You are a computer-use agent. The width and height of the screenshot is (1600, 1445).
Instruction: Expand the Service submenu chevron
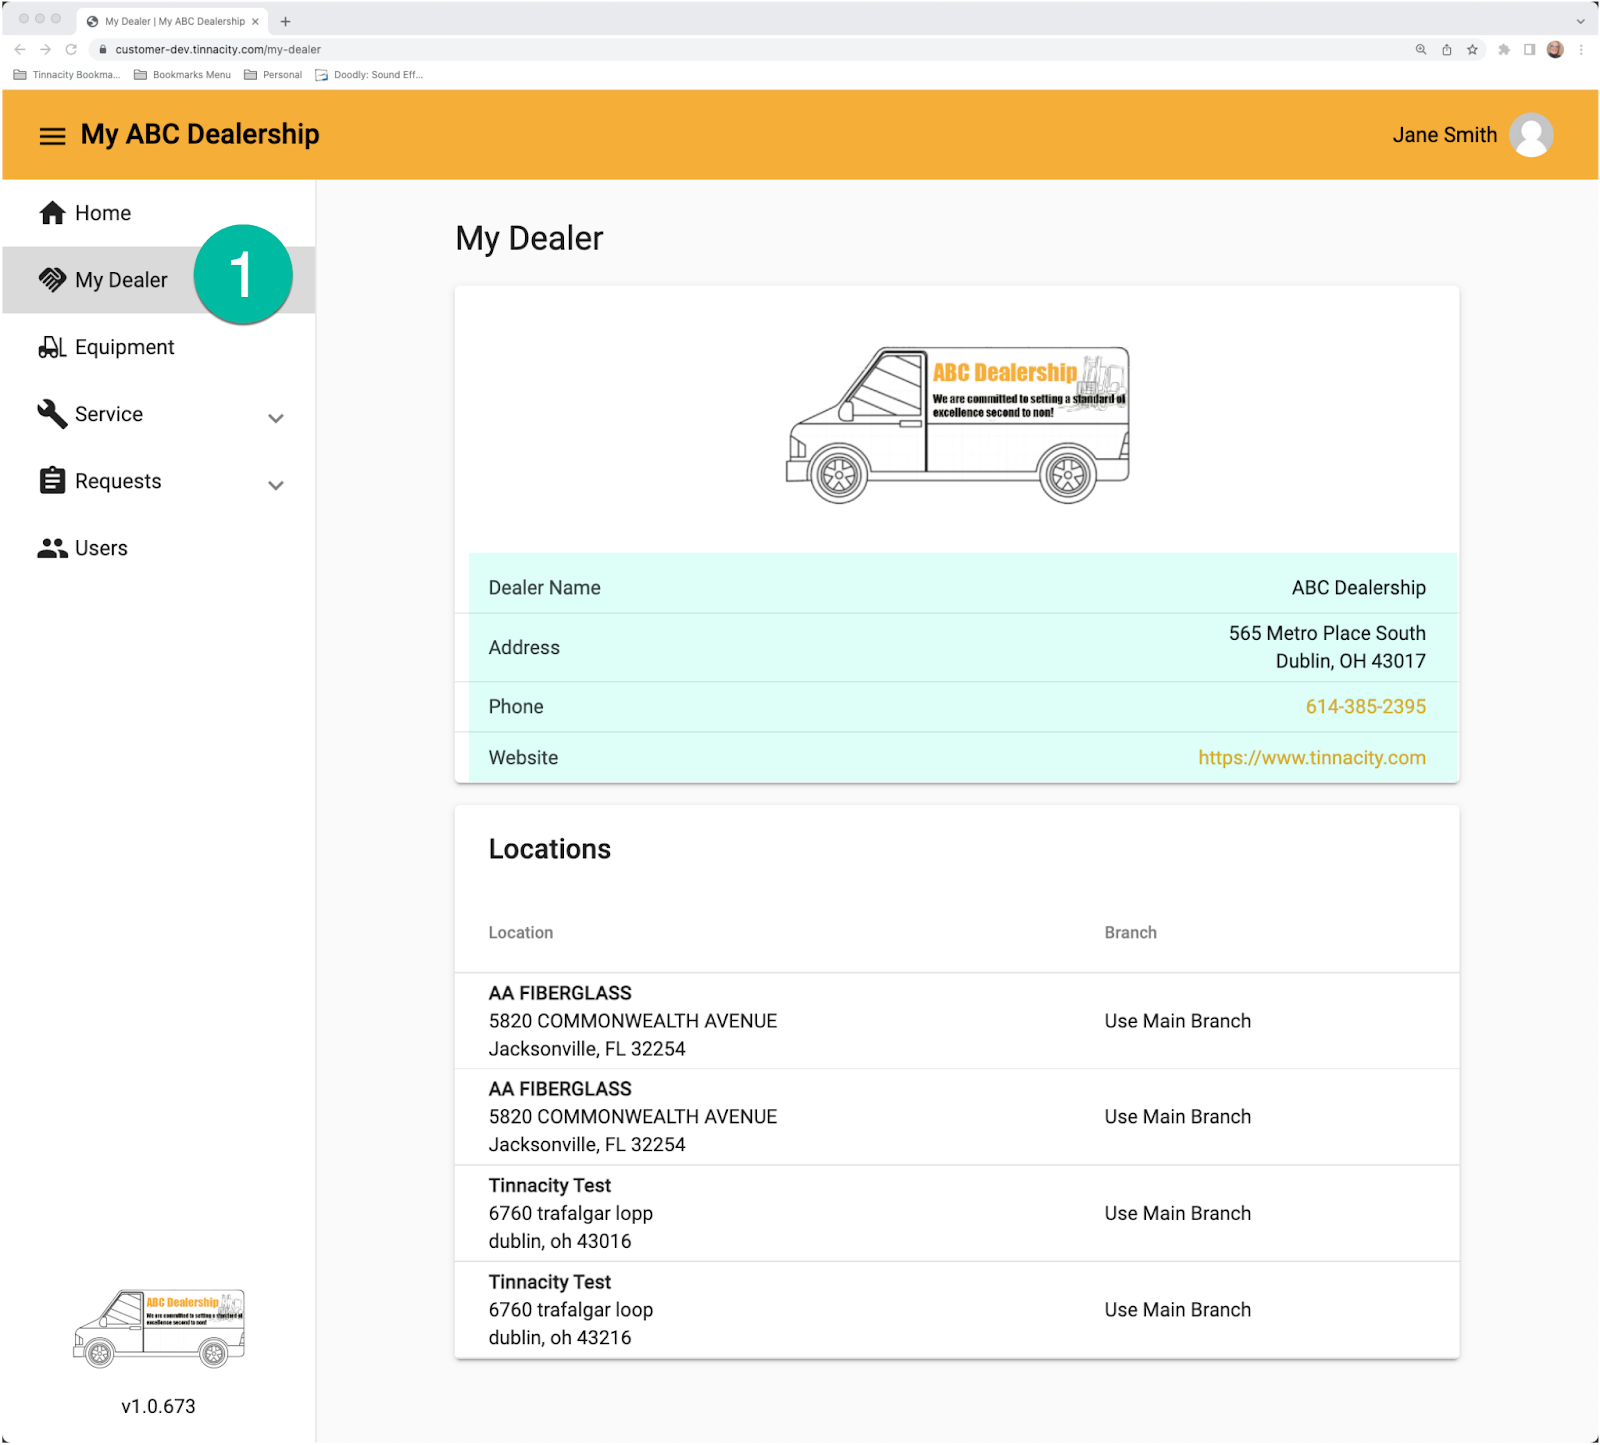[x=276, y=418]
